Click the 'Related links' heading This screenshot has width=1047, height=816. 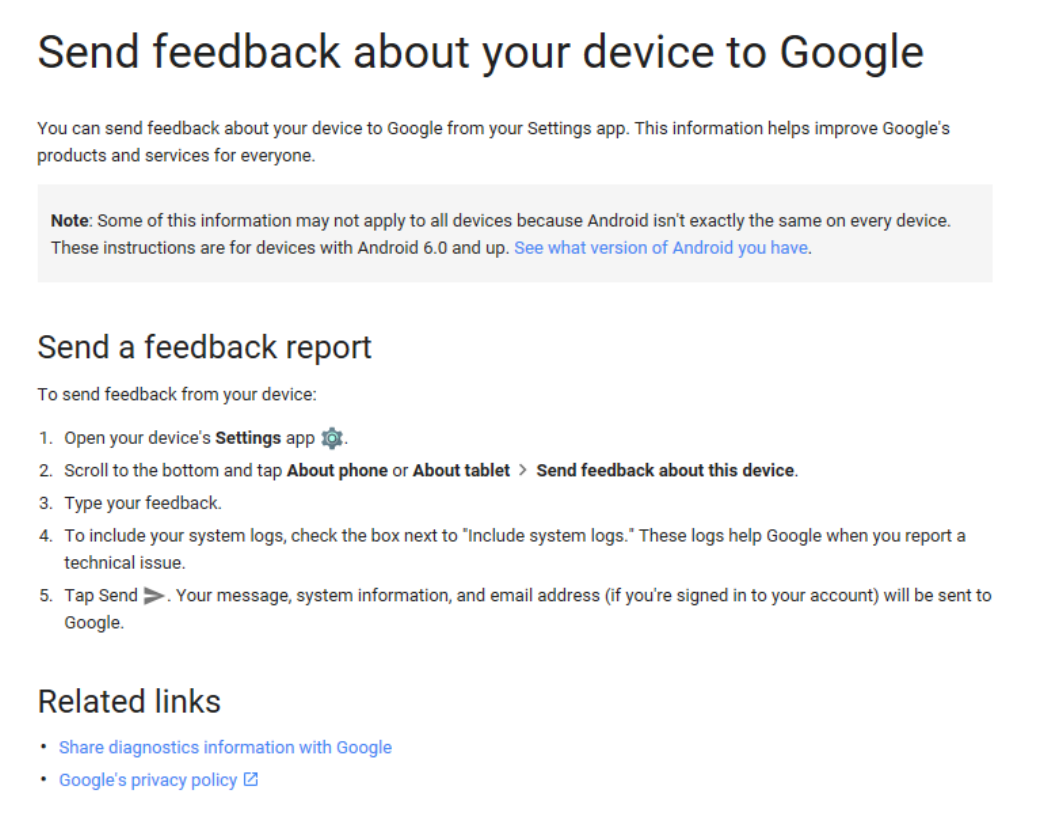click(x=129, y=701)
